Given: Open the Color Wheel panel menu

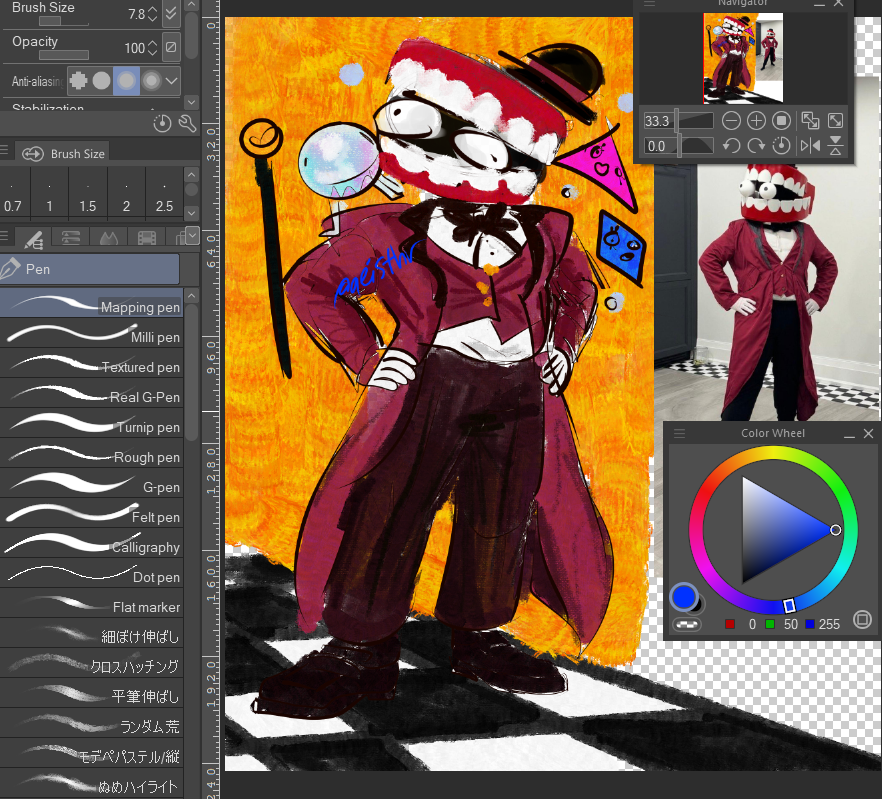Looking at the screenshot, I should pos(680,433).
